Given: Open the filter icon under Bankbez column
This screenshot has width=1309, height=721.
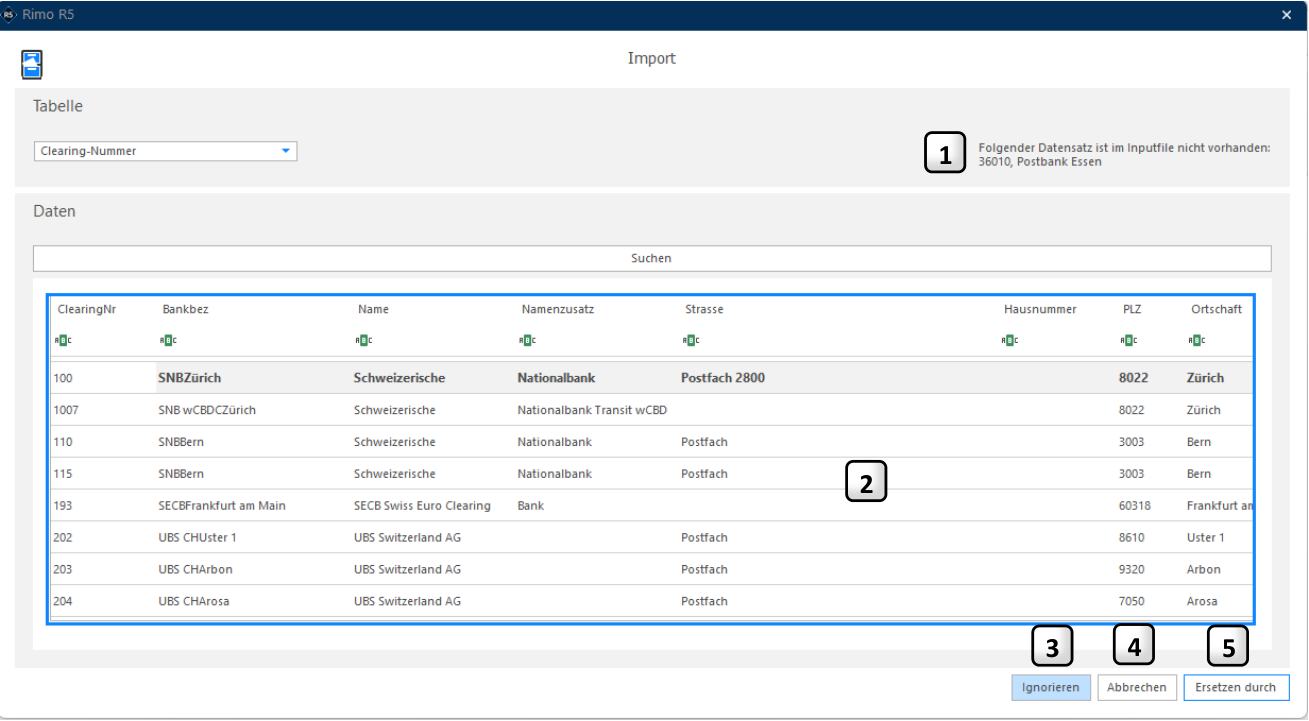Looking at the screenshot, I should coord(167,340).
